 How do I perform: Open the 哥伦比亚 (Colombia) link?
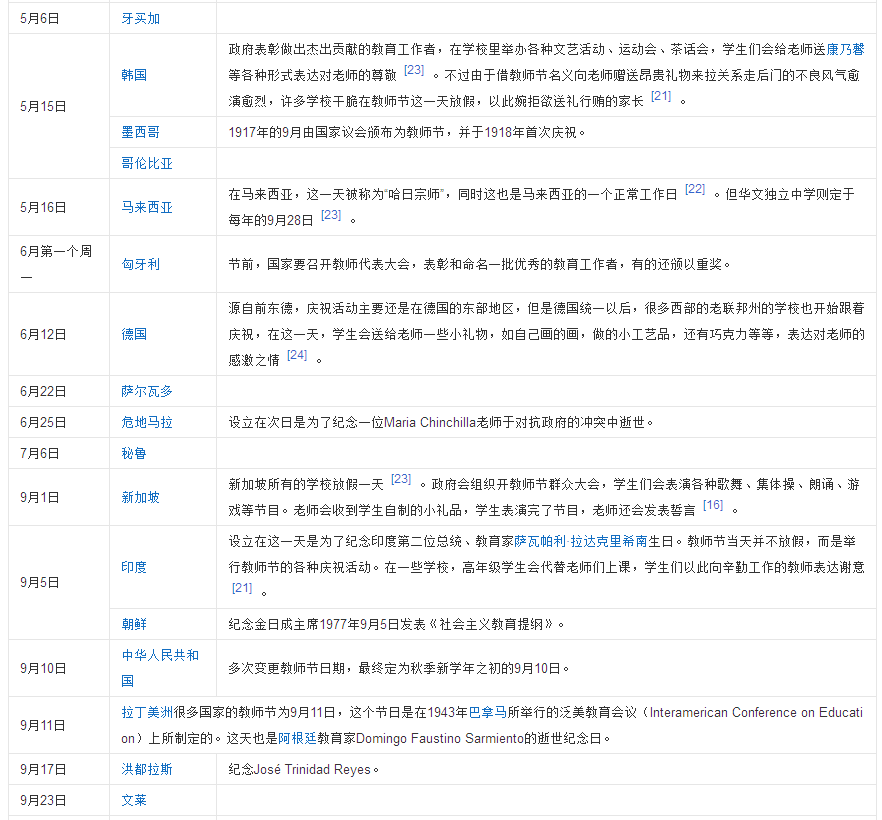click(147, 162)
